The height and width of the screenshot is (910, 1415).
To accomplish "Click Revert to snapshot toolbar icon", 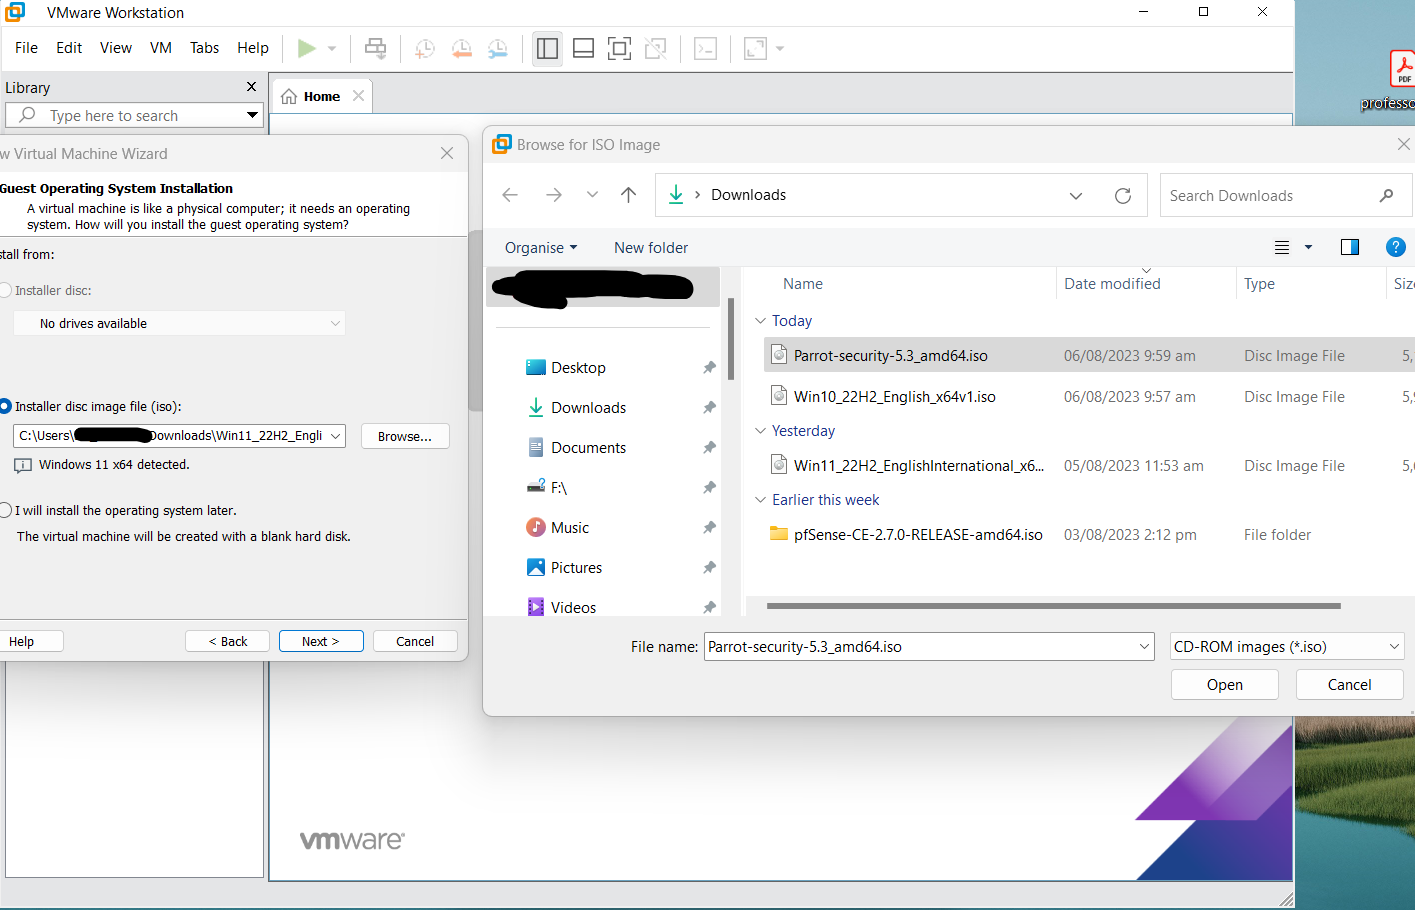I will coord(461,48).
